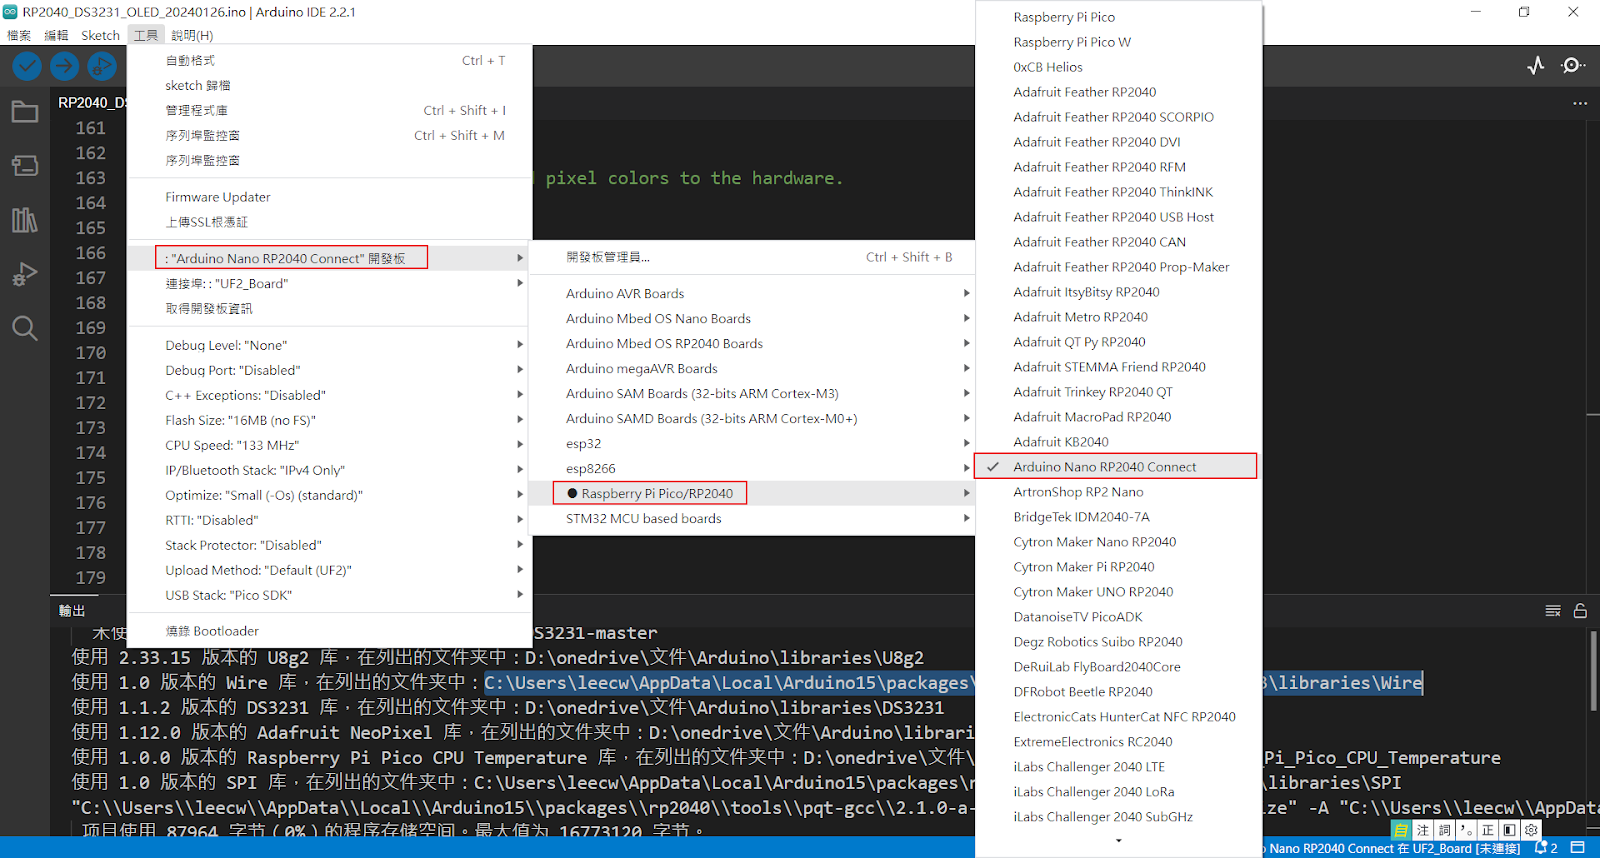Click the IME settings gear icon

1531,830
